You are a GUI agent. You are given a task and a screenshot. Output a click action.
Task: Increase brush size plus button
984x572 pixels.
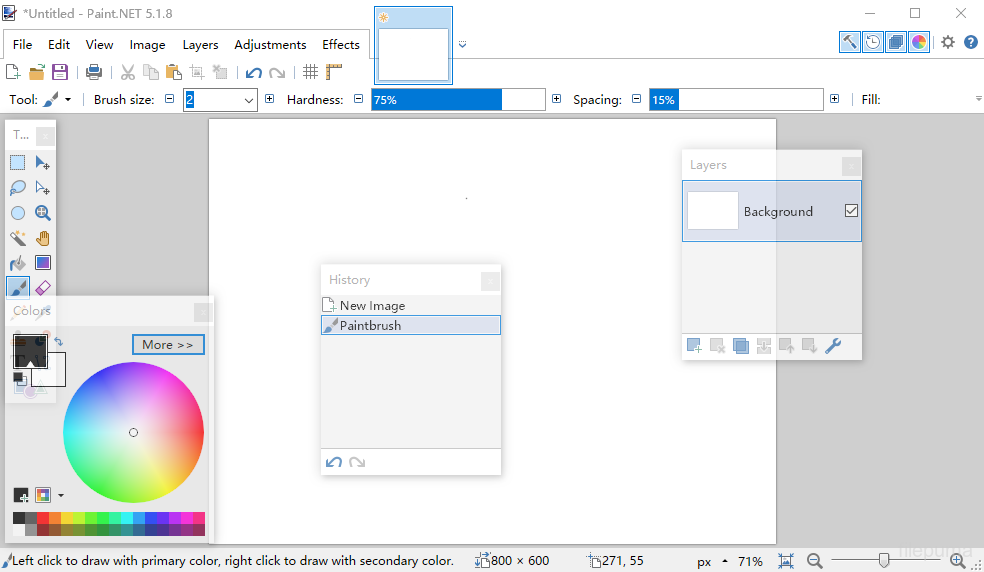[x=269, y=99]
